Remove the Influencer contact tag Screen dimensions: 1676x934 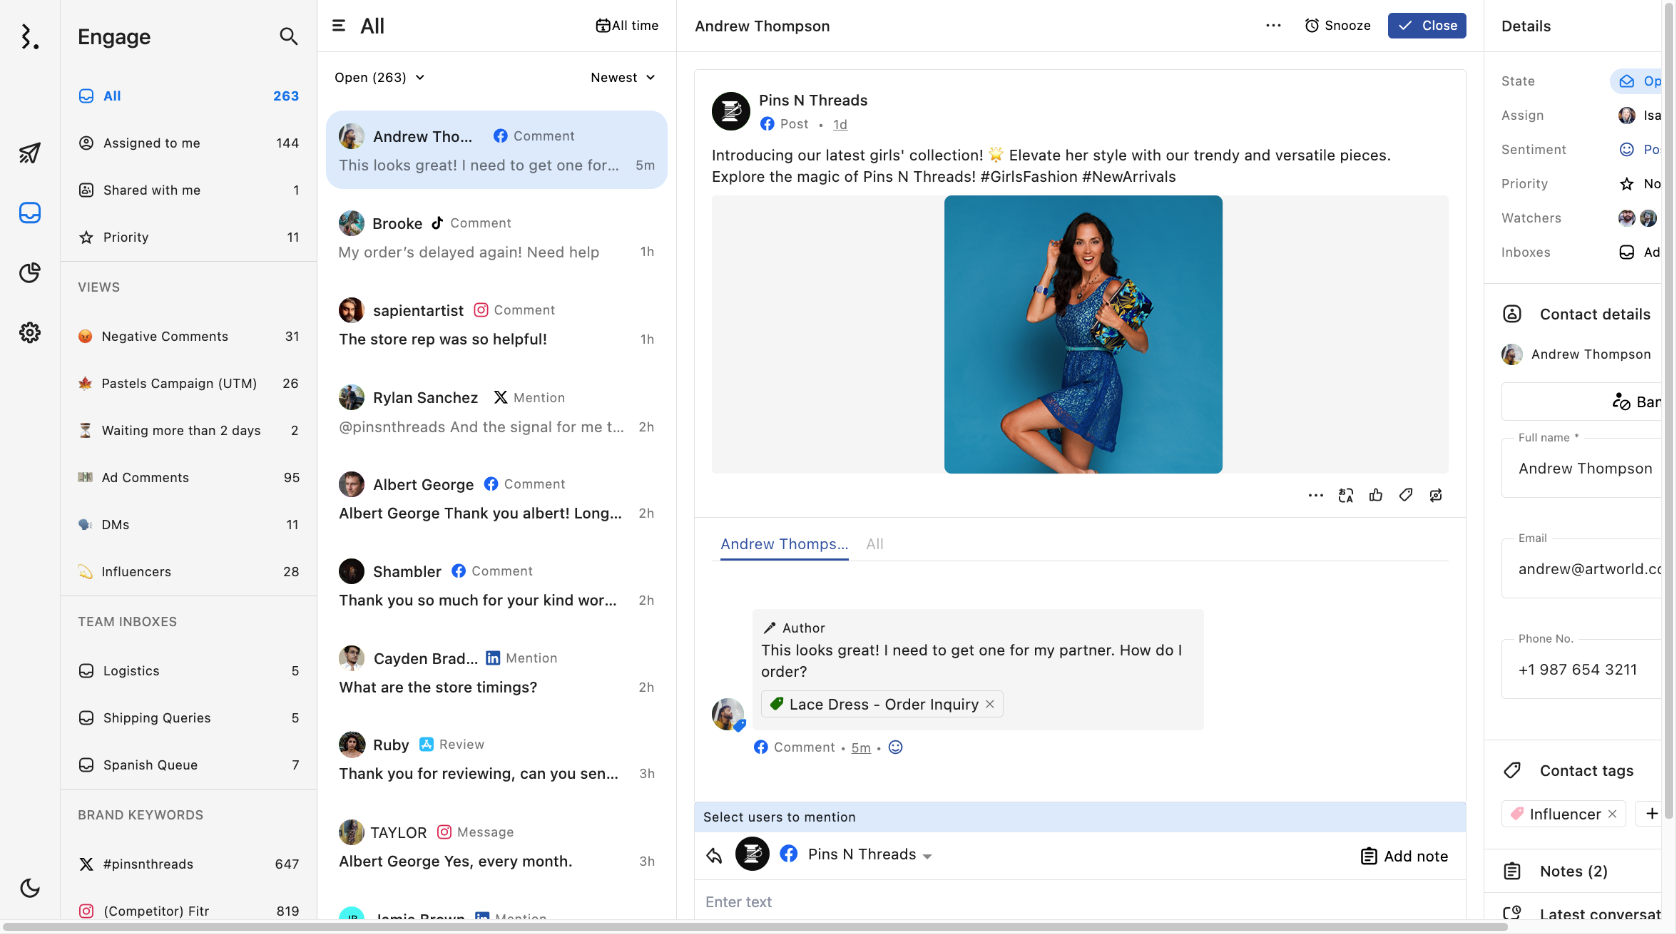pos(1612,814)
